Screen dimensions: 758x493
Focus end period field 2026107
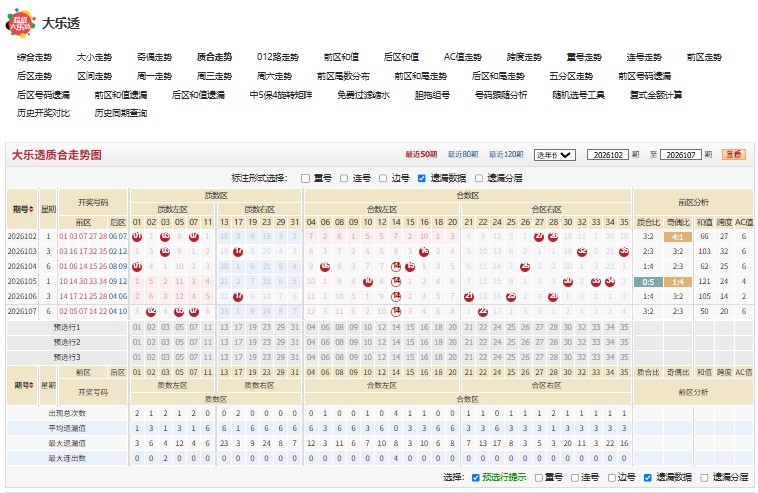681,155
